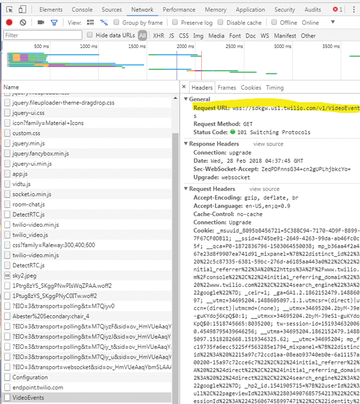Enable the Group by frame checkbox
Image resolution: width=360 pixels, height=404 pixels.
click(116, 22)
